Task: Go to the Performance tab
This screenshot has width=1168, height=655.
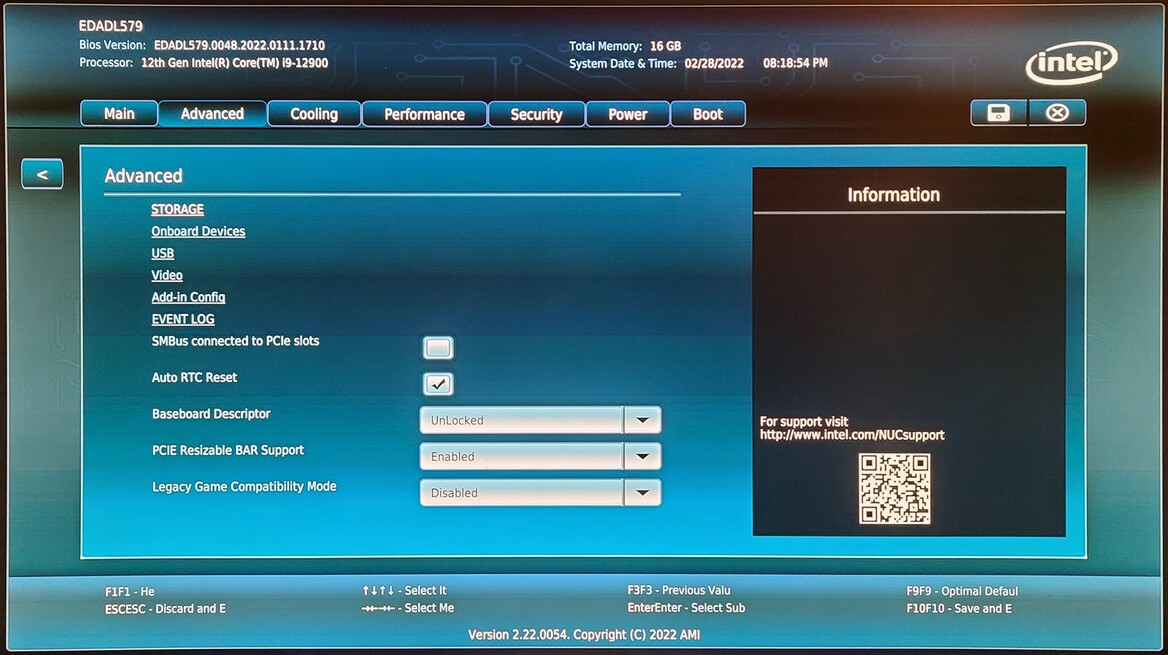Action: coord(425,114)
